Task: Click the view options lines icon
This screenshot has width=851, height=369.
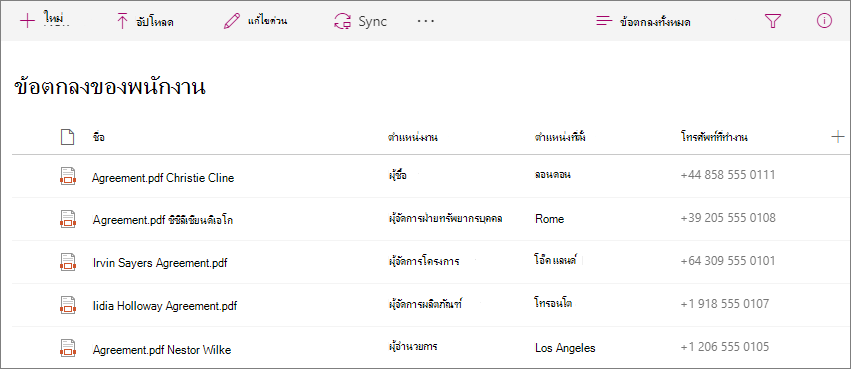Action: point(604,22)
